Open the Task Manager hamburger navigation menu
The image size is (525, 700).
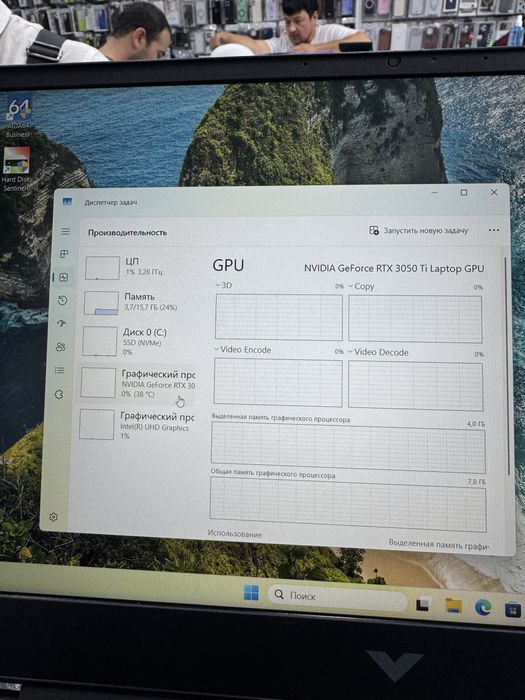[66, 231]
